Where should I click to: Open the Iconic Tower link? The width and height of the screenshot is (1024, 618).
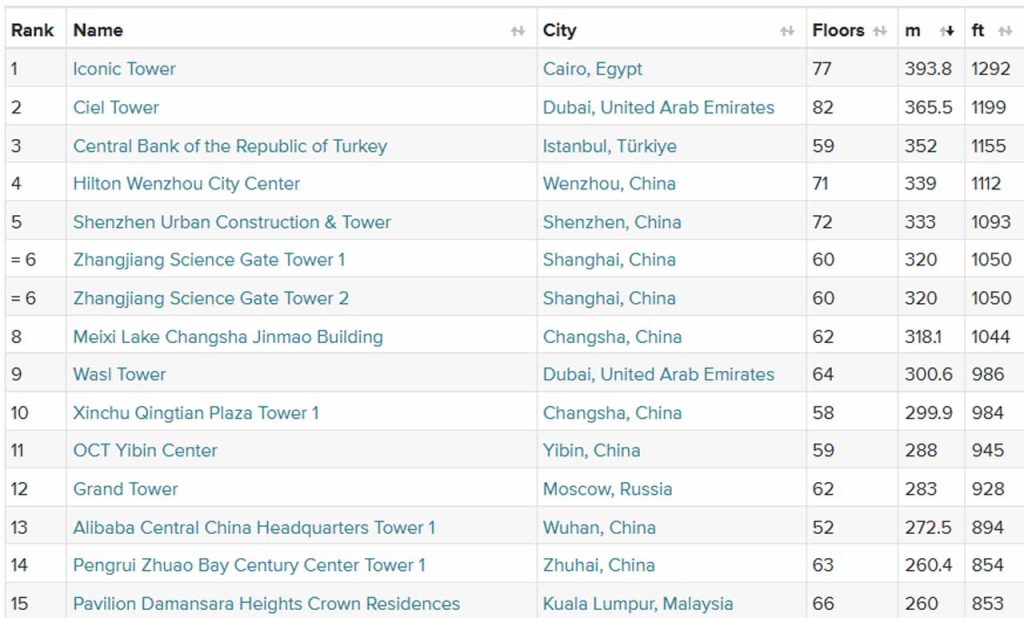pyautogui.click(x=124, y=69)
